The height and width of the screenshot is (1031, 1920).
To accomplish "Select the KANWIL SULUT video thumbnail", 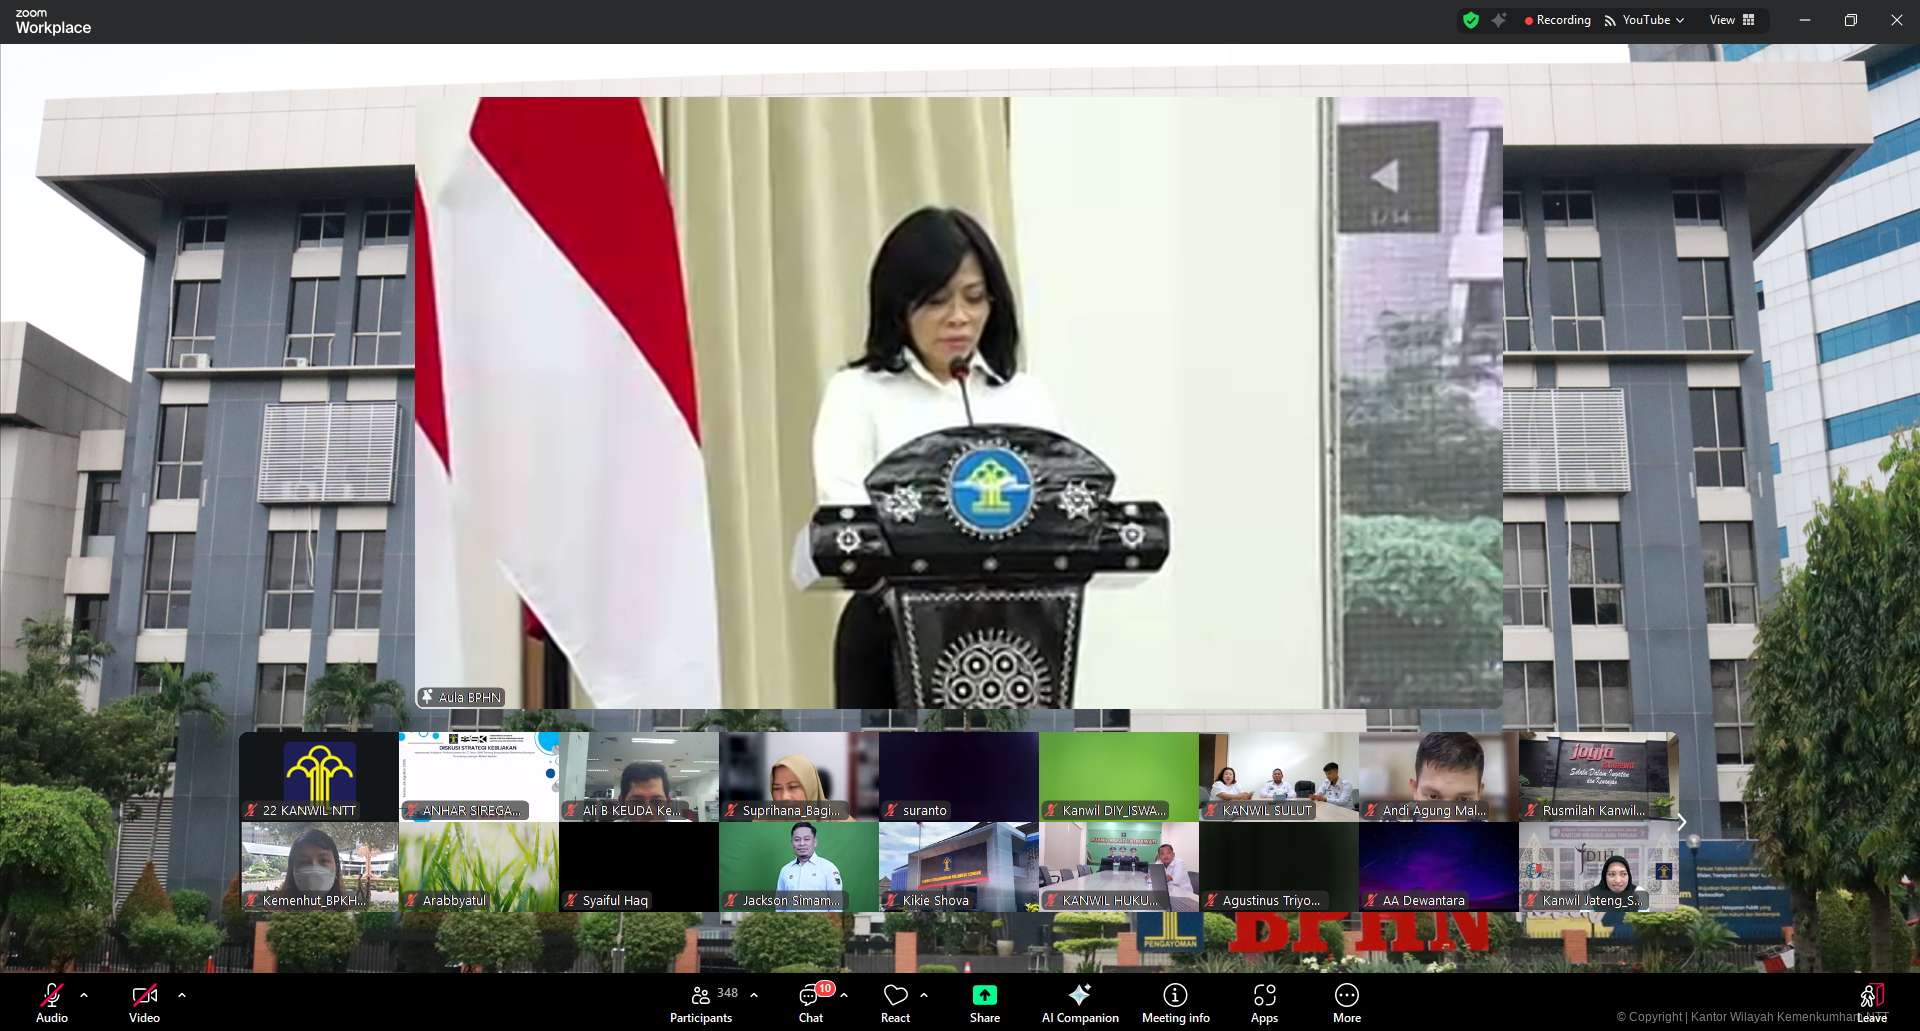I will click(1278, 776).
